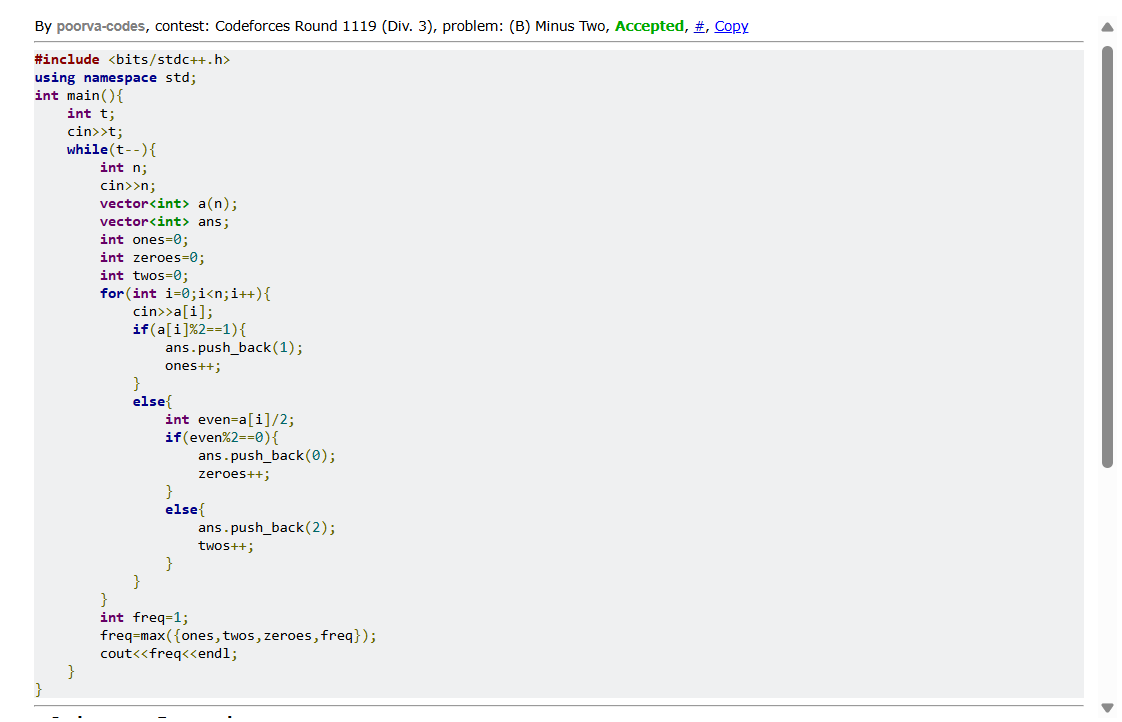Click the line 'int even=a[i]/2;'
Viewport: 1122px width, 722px height.
click(230, 419)
